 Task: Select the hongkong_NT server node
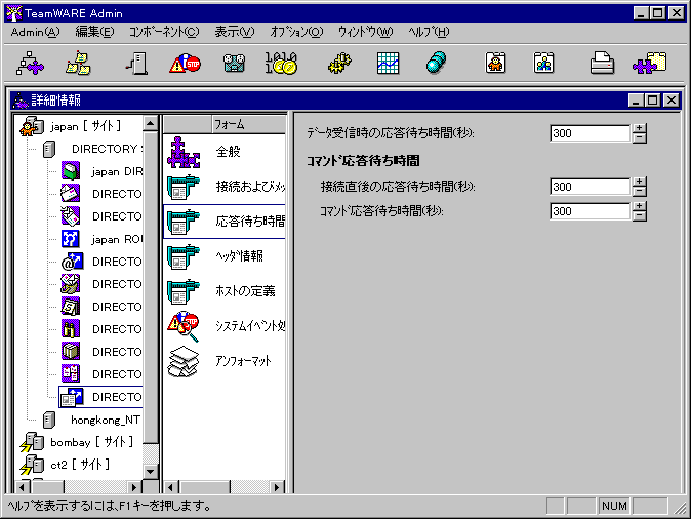[x=92, y=420]
